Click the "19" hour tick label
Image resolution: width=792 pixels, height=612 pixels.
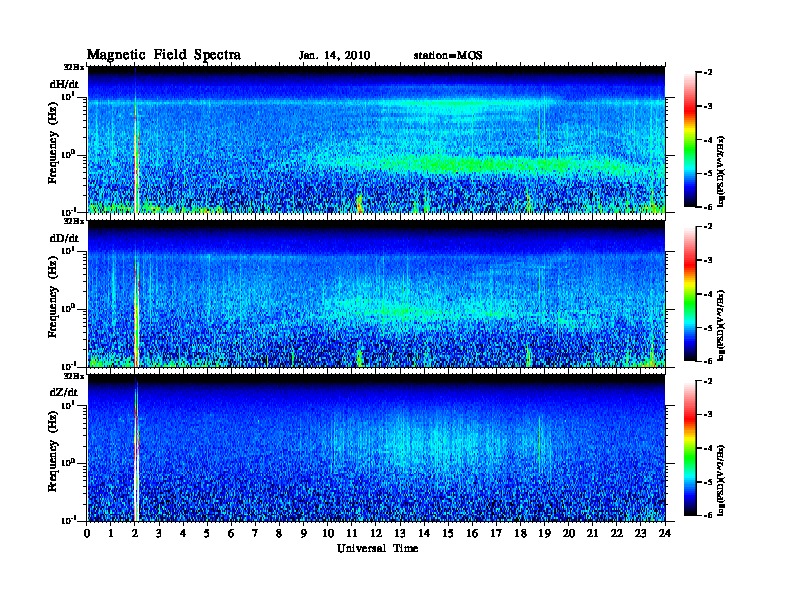(x=544, y=533)
